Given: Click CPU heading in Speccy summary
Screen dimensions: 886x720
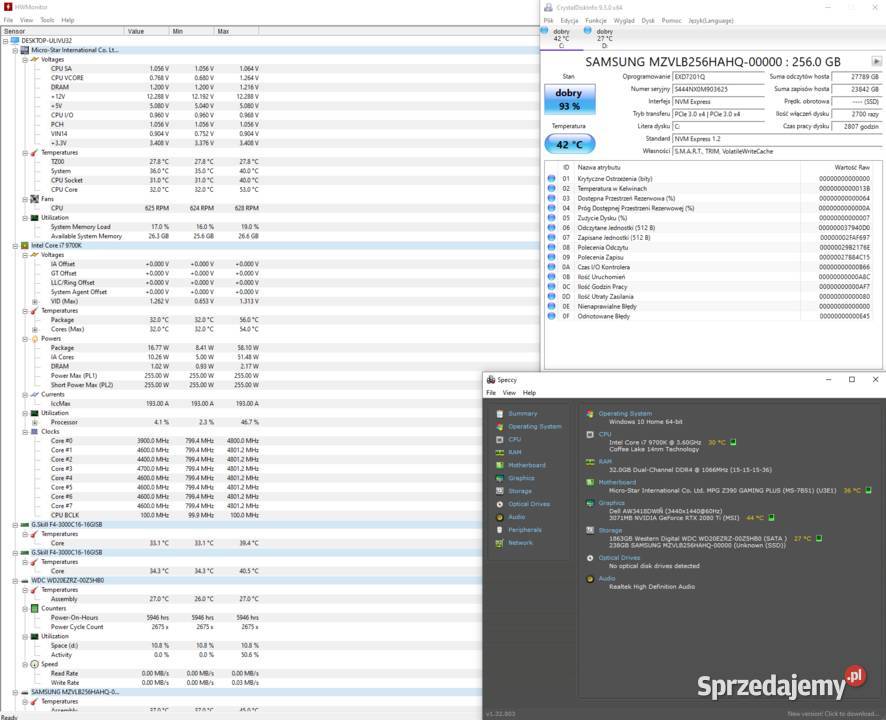Looking at the screenshot, I should [x=605, y=435].
